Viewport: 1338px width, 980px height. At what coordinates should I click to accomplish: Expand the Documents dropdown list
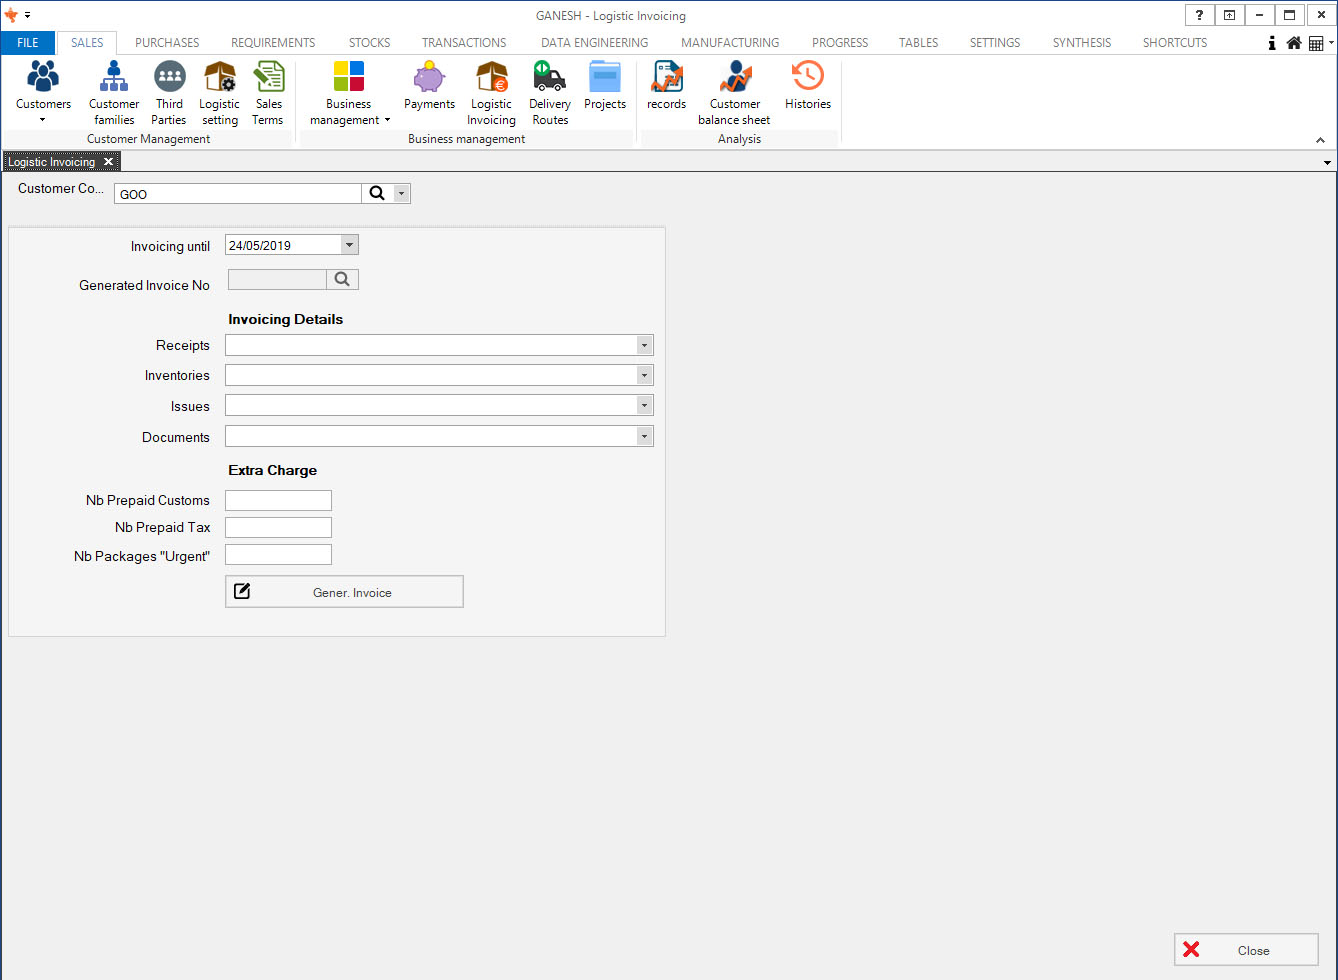[x=644, y=437]
